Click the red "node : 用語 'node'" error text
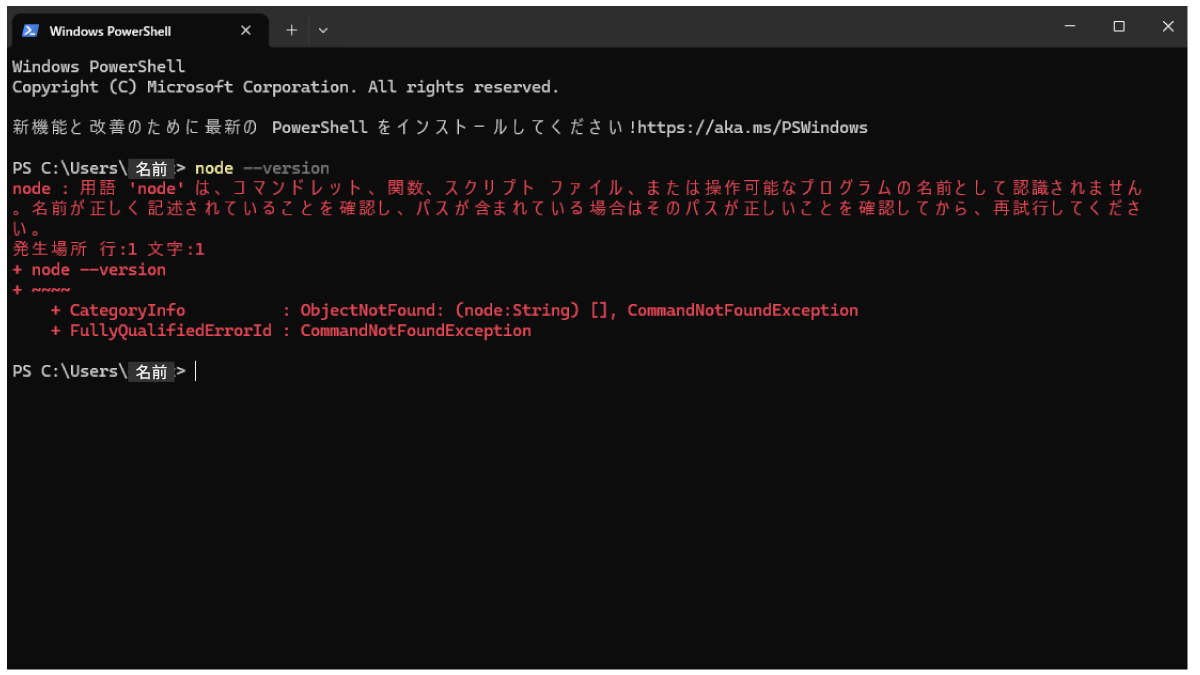Image resolution: width=1200 pixels, height=675 pixels. 100,188
